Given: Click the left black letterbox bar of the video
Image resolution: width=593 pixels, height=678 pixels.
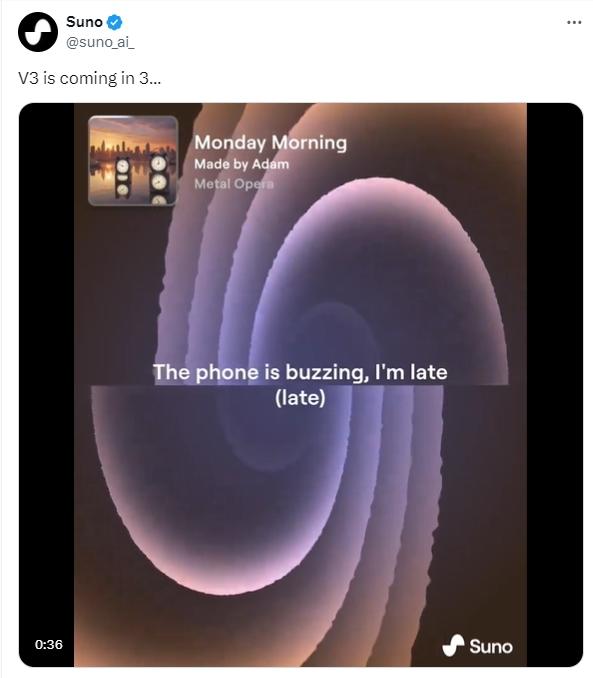Looking at the screenshot, I should coord(47,385).
